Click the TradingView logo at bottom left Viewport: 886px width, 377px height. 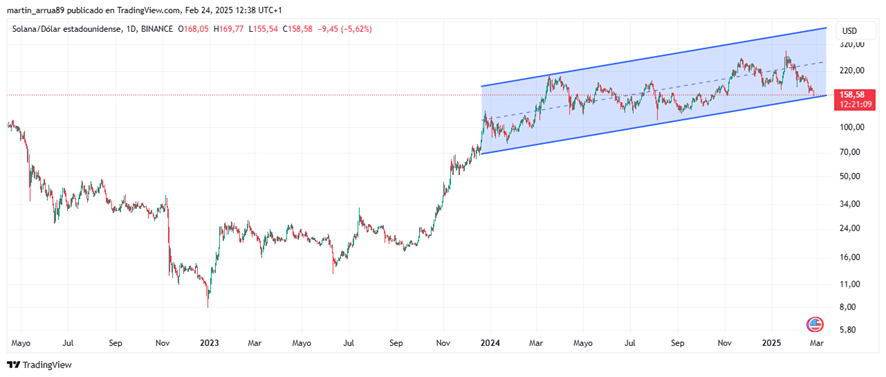[x=39, y=365]
